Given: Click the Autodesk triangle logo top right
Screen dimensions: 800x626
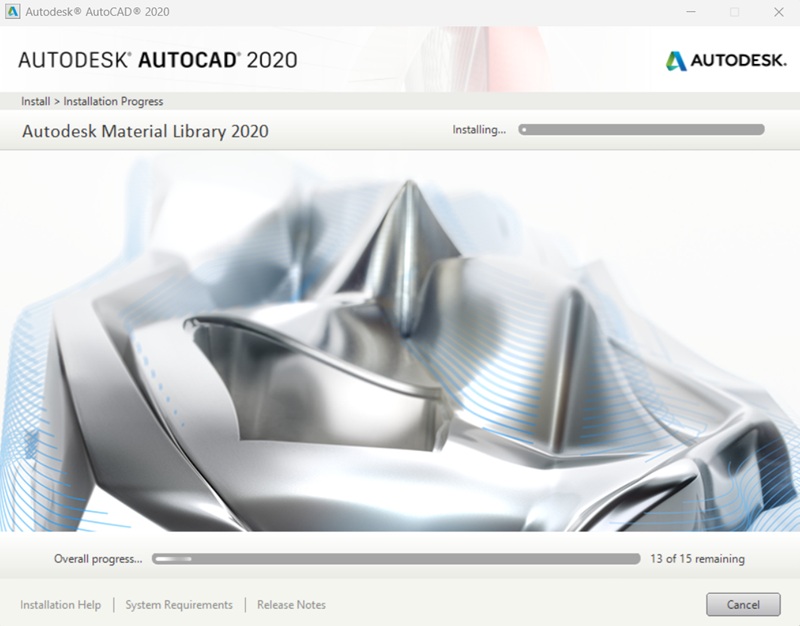Looking at the screenshot, I should click(x=679, y=61).
